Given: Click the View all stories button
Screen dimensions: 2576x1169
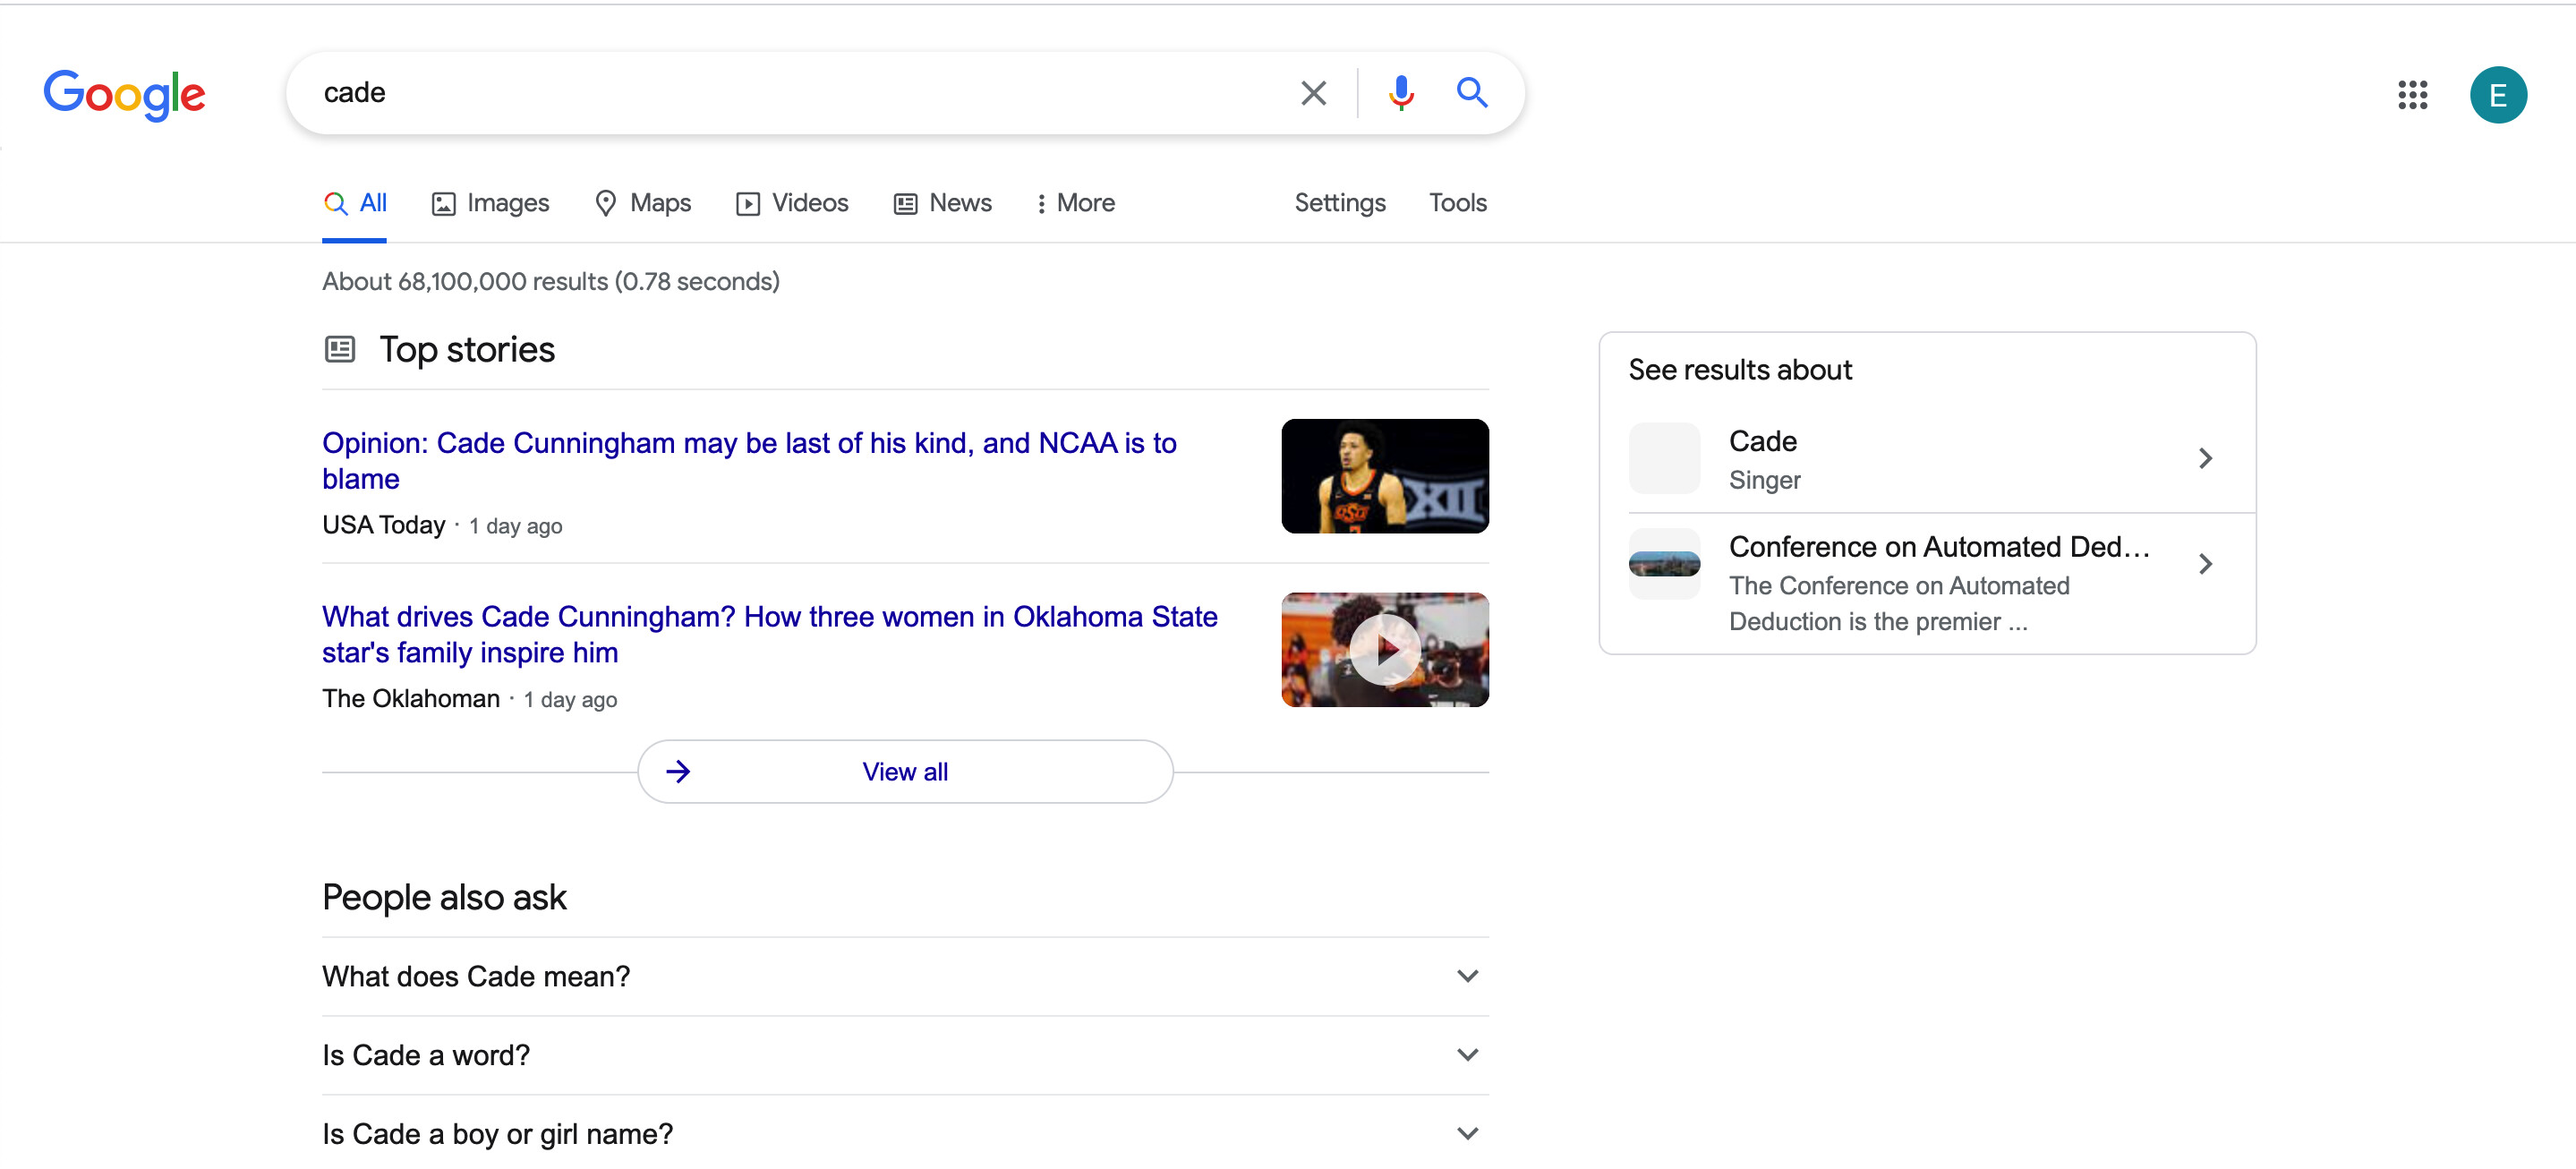Looking at the screenshot, I should coord(904,771).
